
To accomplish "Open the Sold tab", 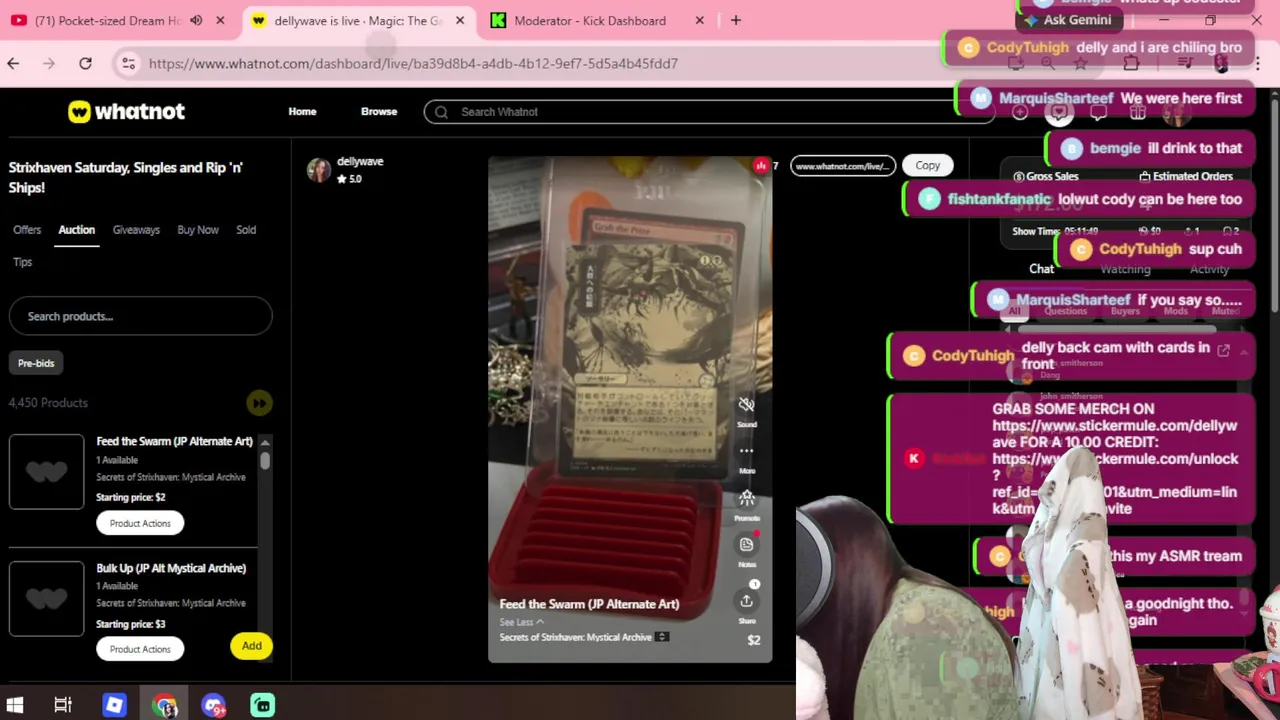I will click(246, 230).
